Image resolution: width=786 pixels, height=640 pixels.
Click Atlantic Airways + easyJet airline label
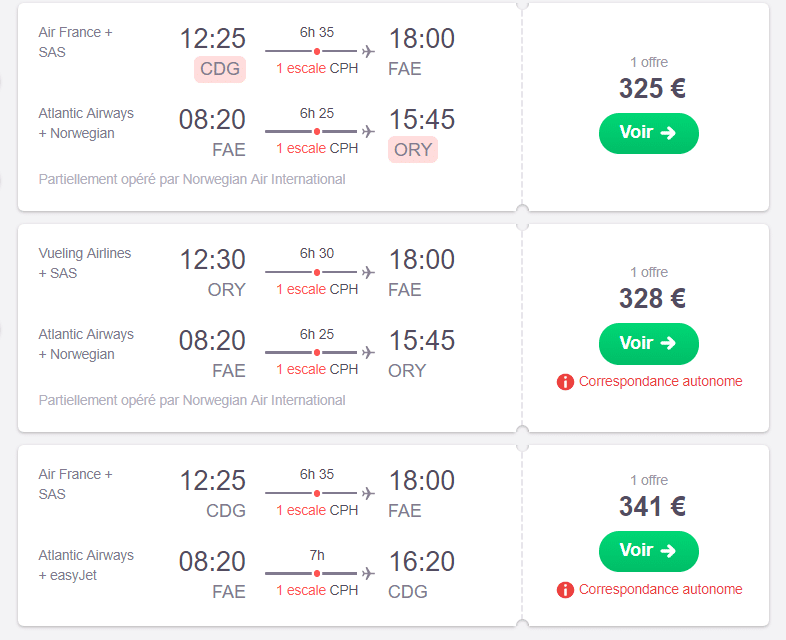pyautogui.click(x=86, y=565)
